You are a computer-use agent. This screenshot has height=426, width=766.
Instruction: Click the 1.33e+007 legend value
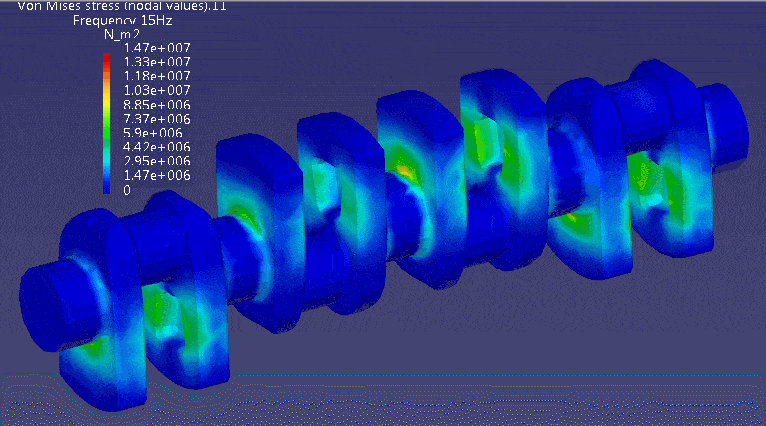pyautogui.click(x=156, y=62)
